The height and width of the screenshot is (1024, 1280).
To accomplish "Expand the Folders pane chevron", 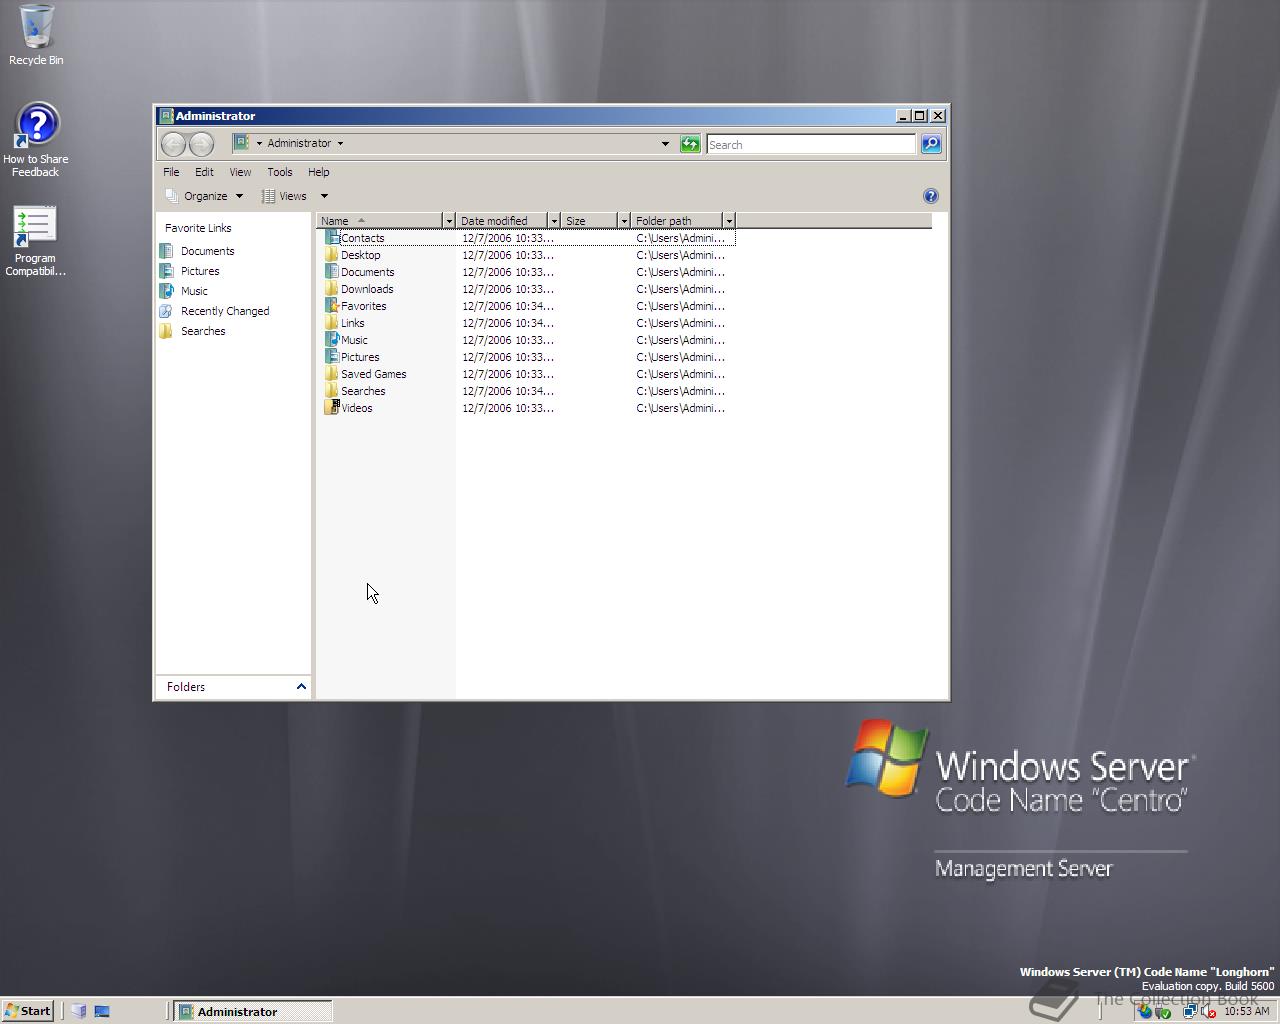I will click(x=301, y=687).
